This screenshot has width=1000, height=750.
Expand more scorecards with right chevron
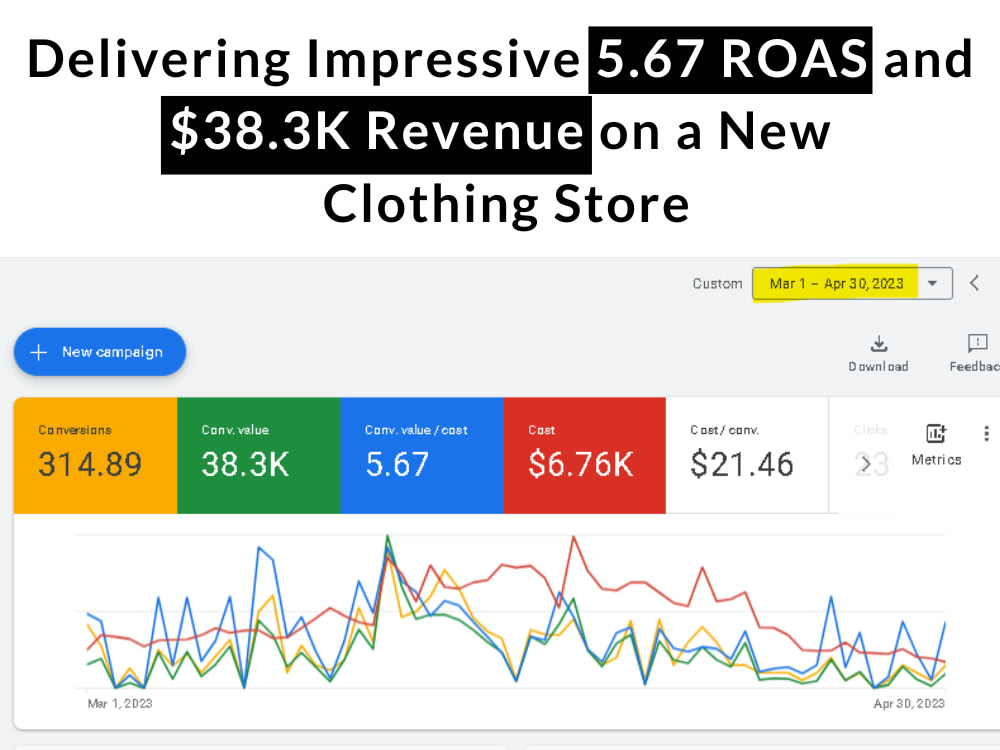(x=865, y=464)
